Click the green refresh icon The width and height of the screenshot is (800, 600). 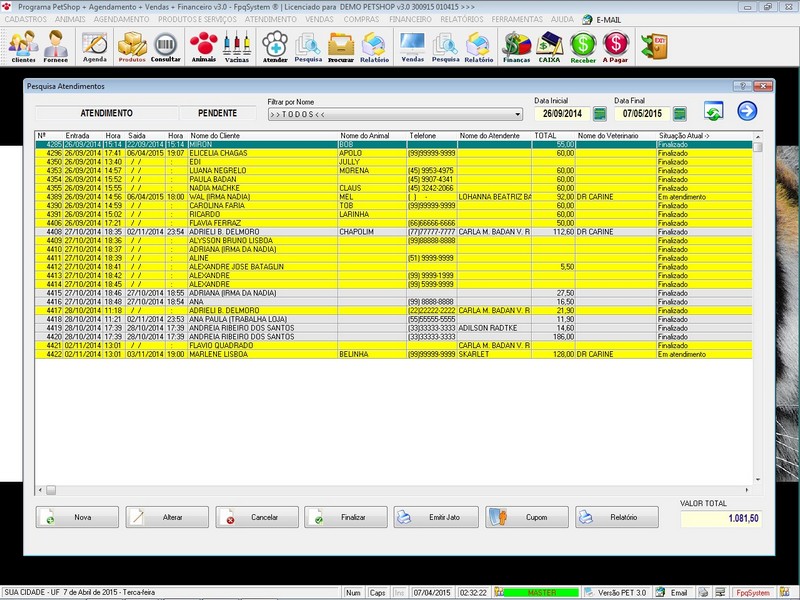(x=713, y=111)
